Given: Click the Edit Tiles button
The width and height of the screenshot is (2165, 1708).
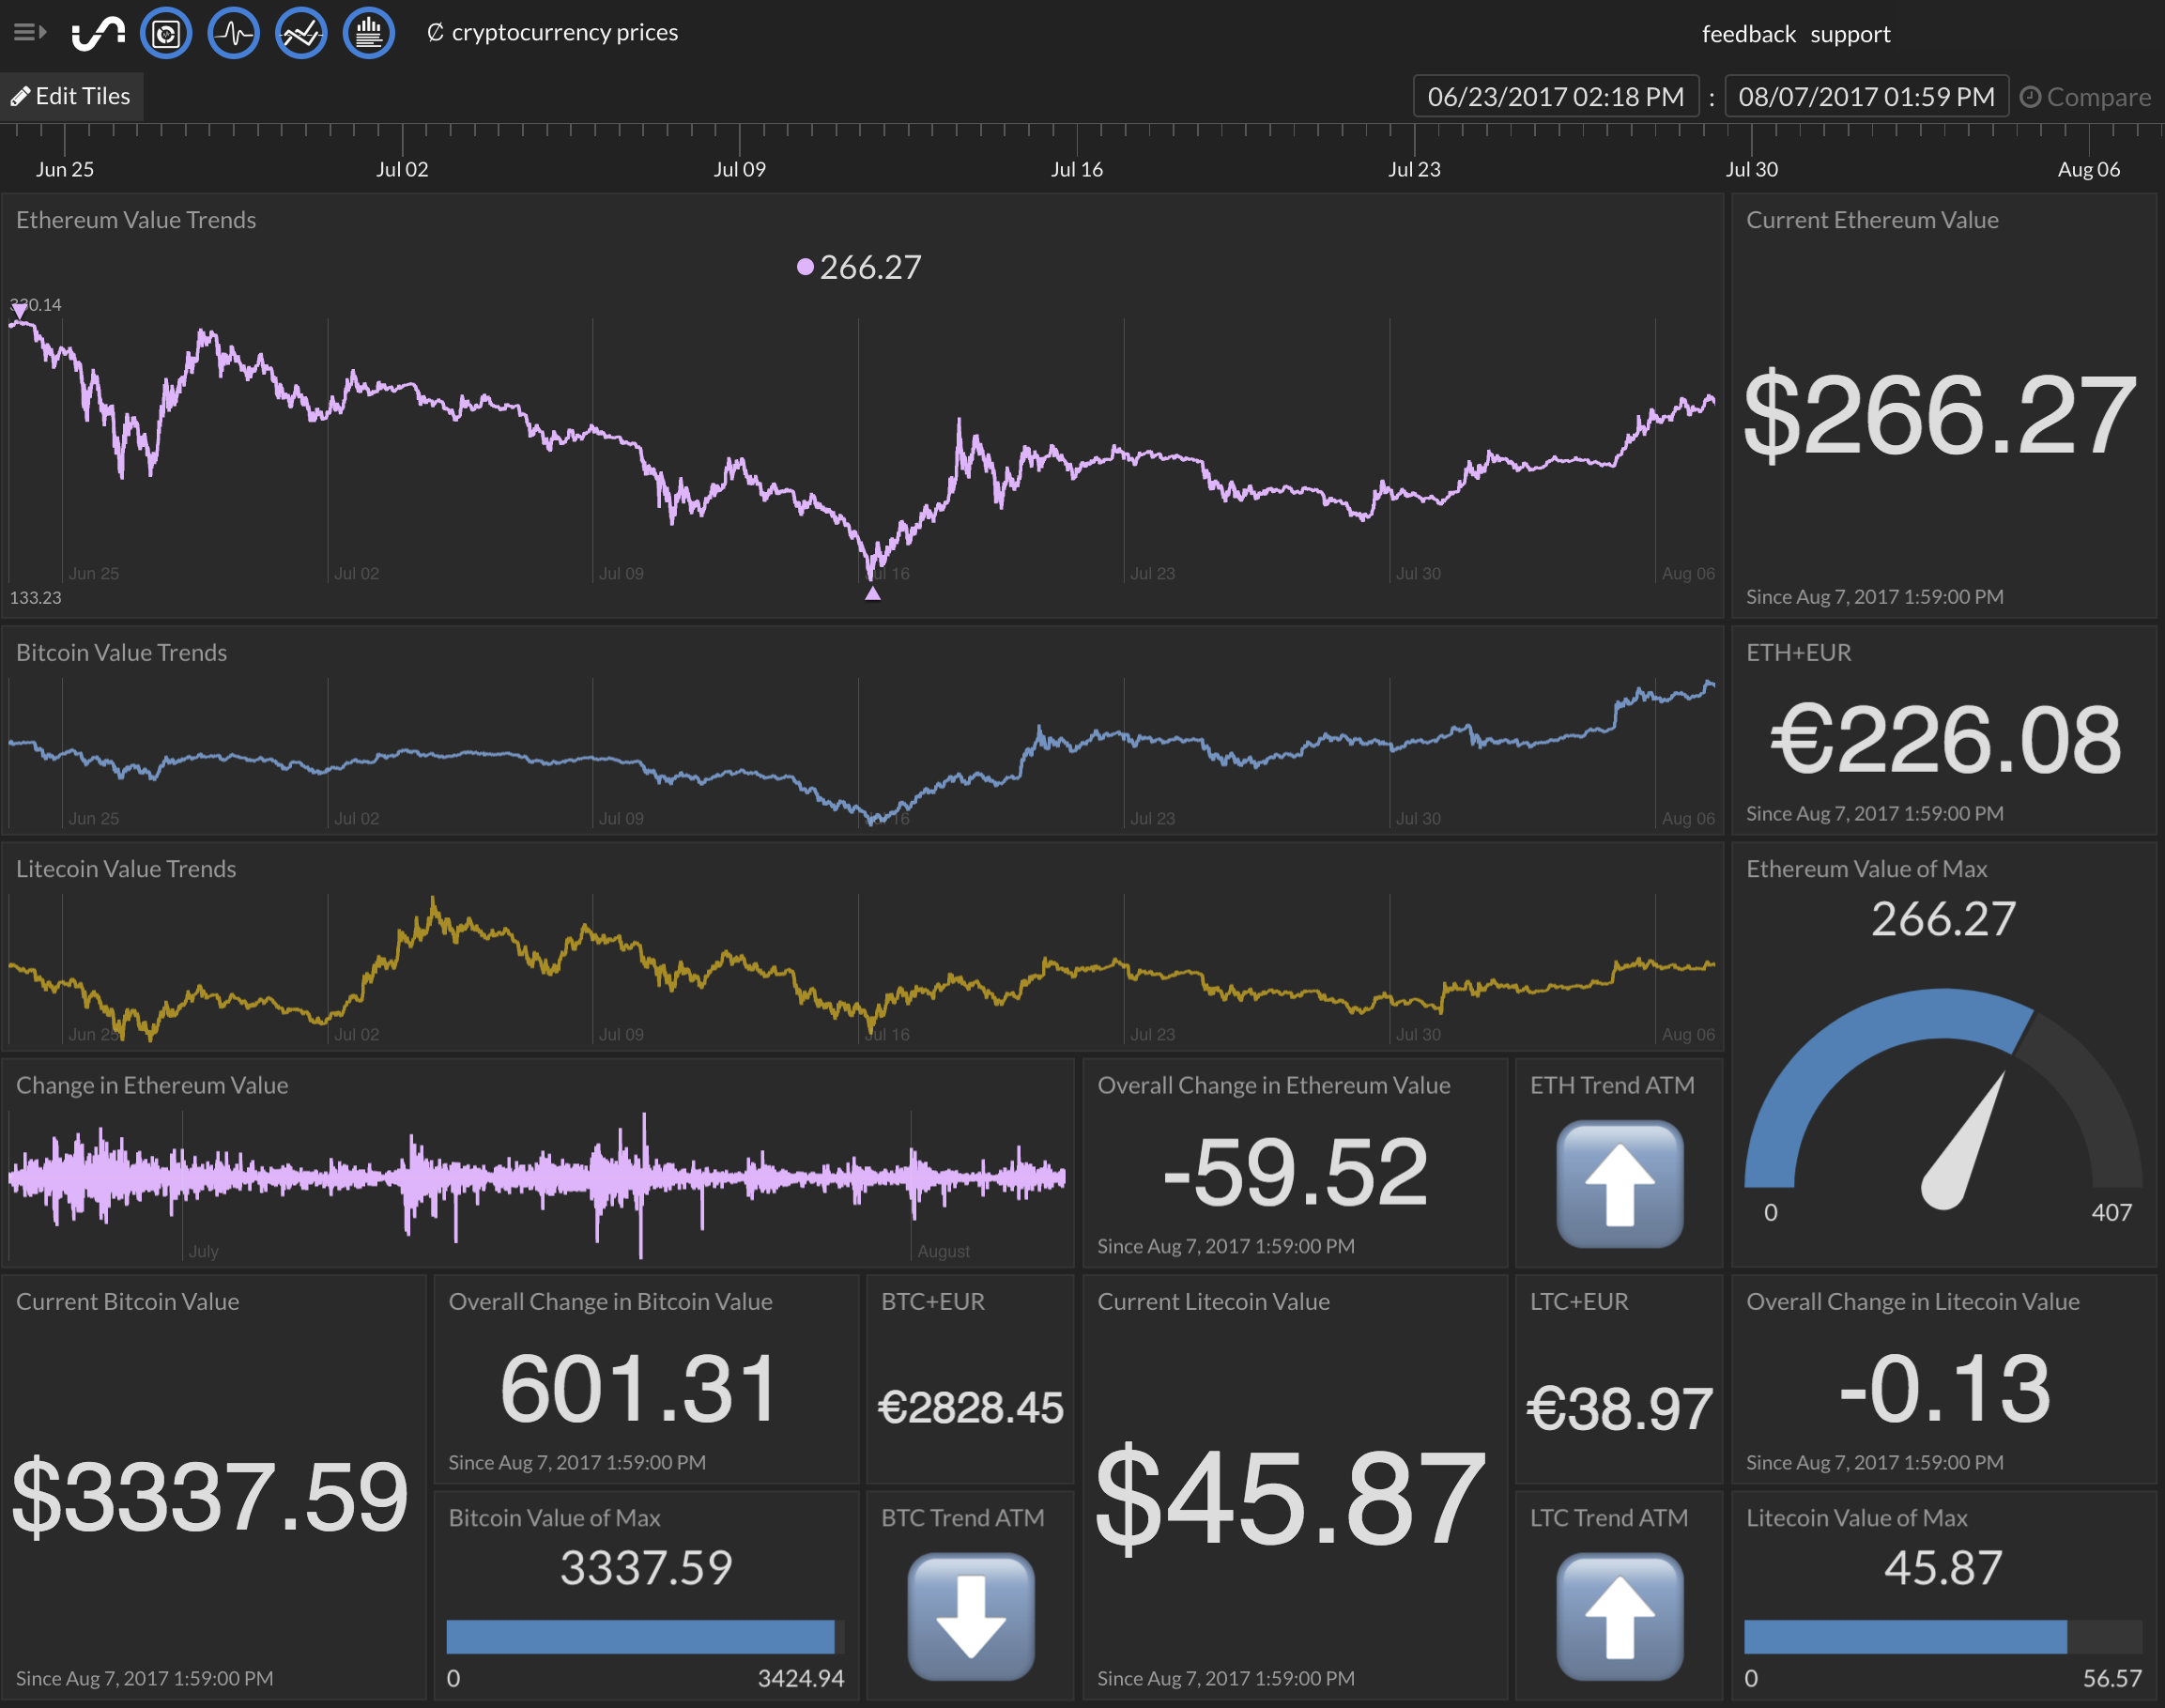Looking at the screenshot, I should click(x=70, y=95).
